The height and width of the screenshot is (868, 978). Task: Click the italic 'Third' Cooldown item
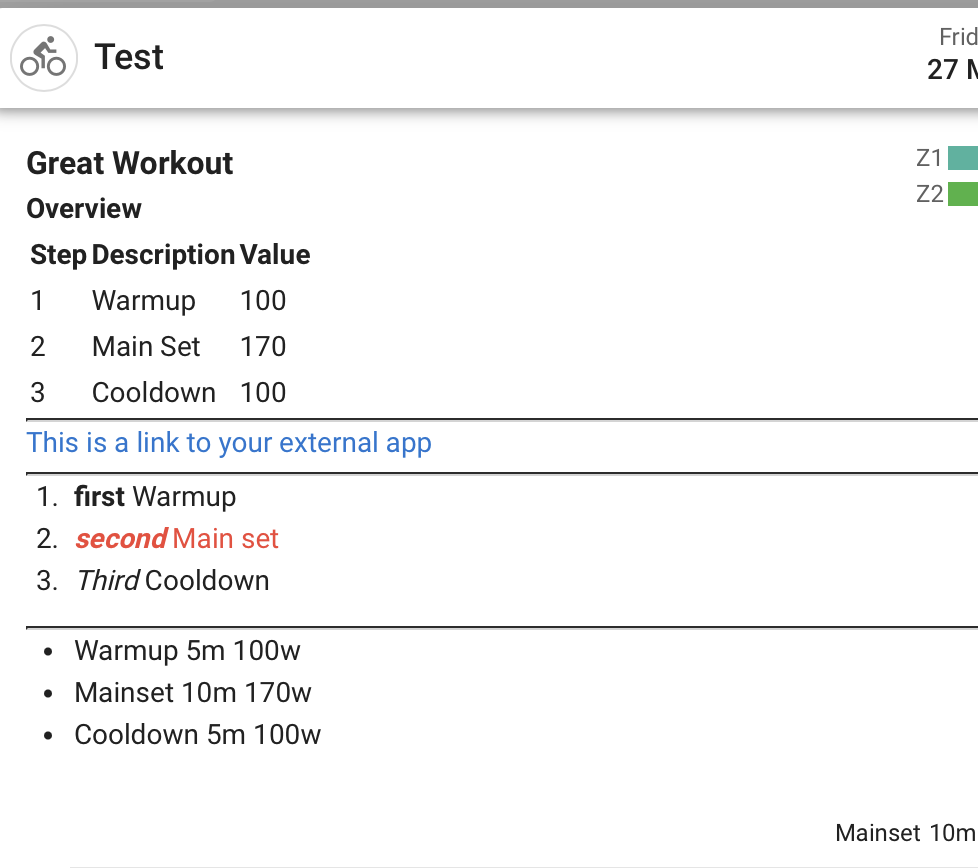coord(173,581)
